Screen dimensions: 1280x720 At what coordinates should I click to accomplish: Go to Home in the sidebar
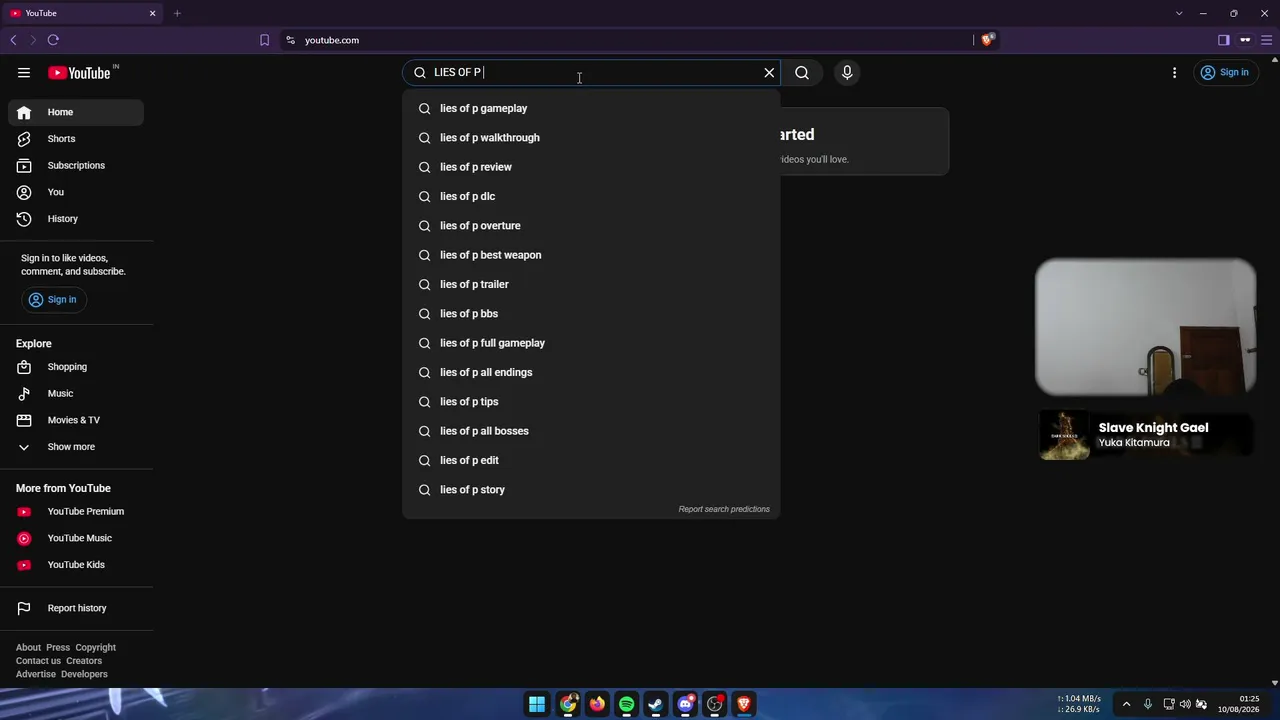(x=76, y=112)
